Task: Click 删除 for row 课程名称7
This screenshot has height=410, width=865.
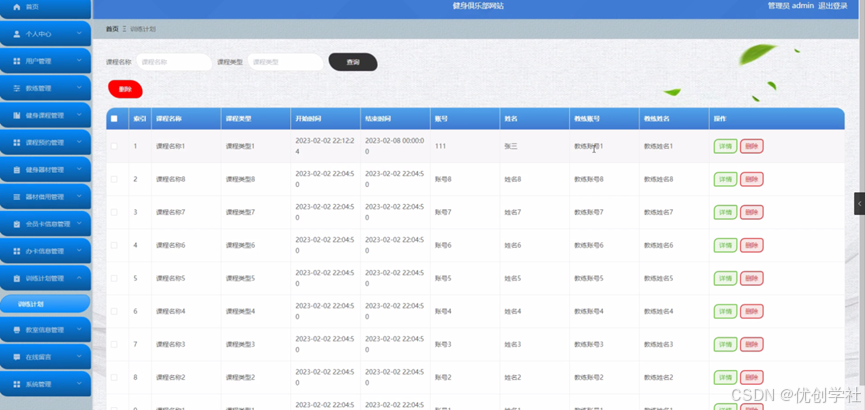Action: (751, 212)
